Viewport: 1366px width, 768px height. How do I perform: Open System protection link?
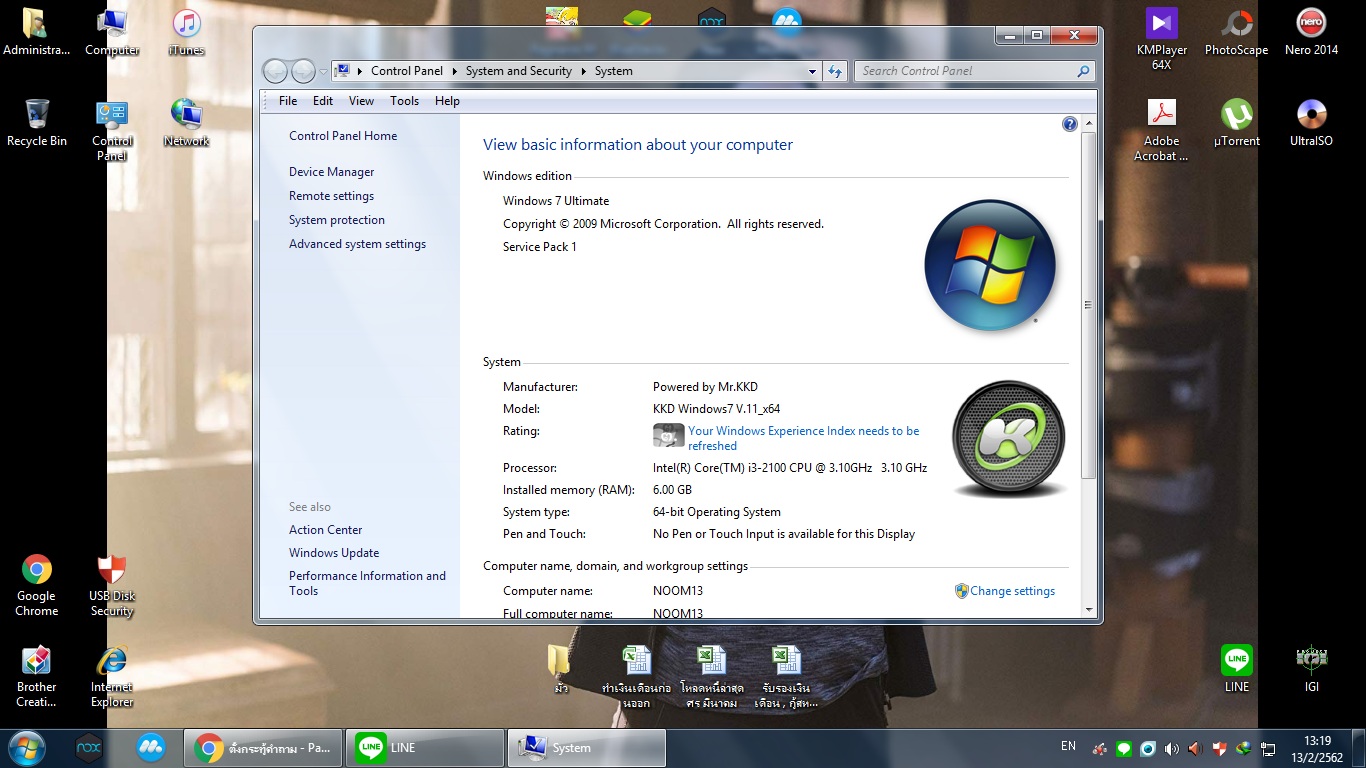337,220
